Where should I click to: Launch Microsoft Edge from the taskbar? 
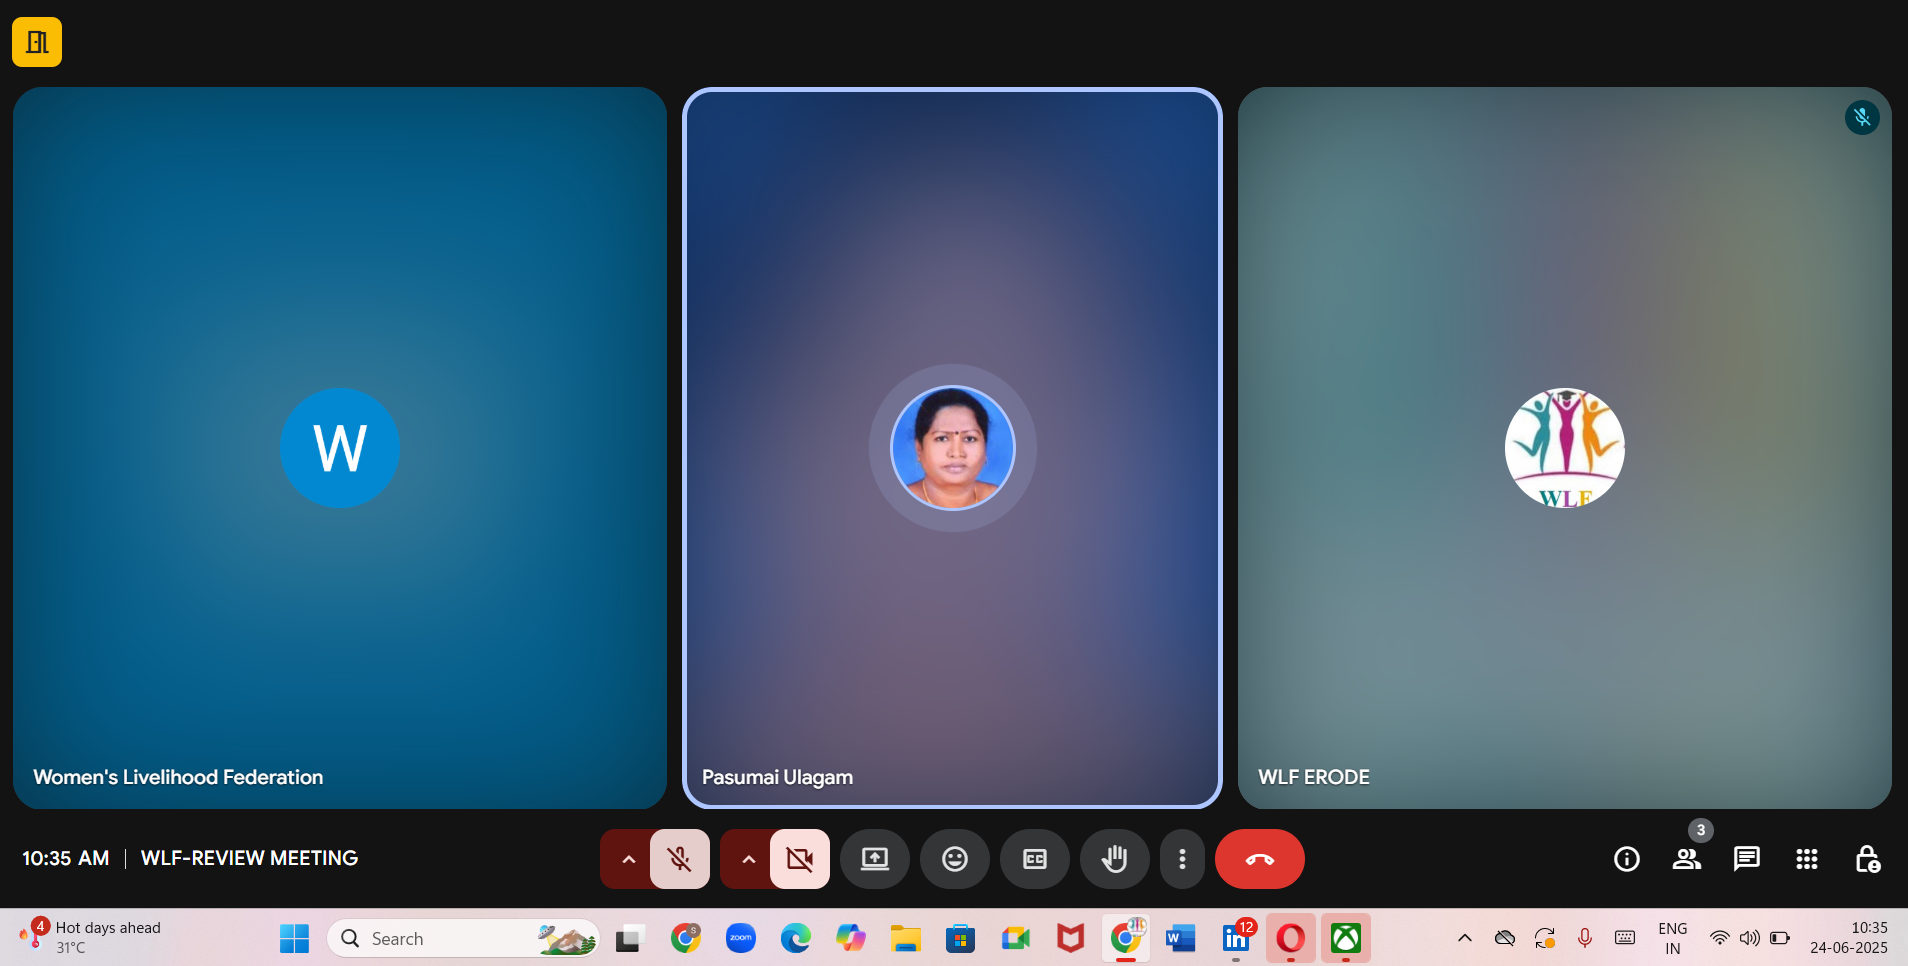click(x=796, y=939)
